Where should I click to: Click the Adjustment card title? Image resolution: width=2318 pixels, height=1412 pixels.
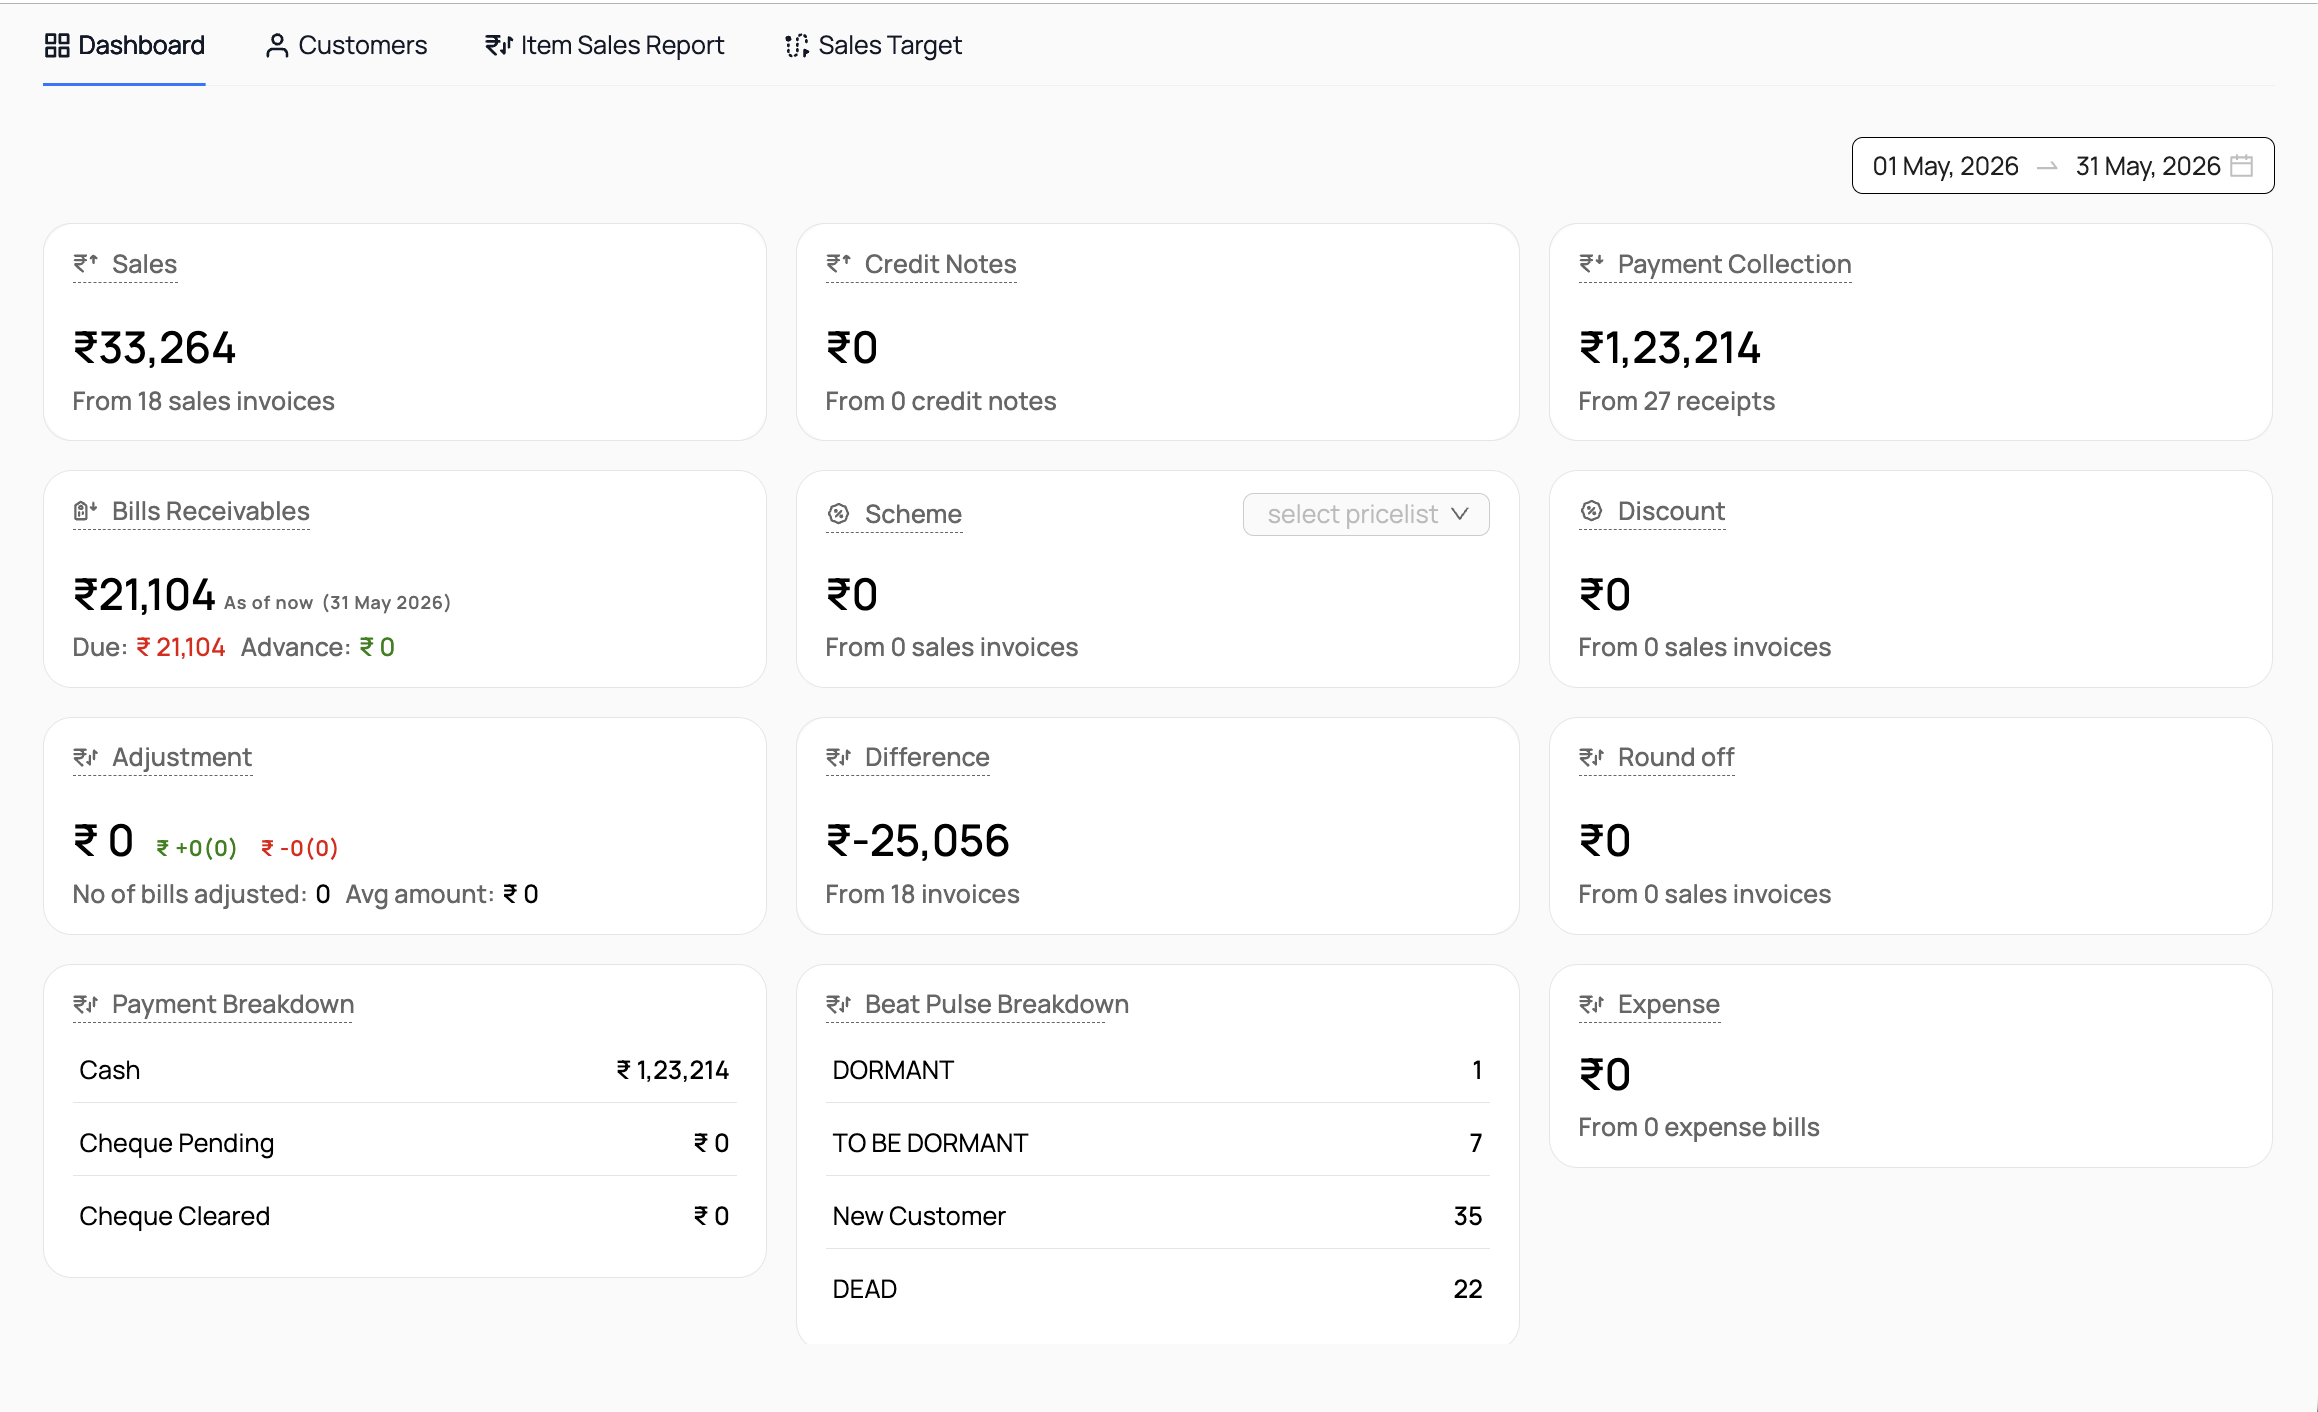182,757
